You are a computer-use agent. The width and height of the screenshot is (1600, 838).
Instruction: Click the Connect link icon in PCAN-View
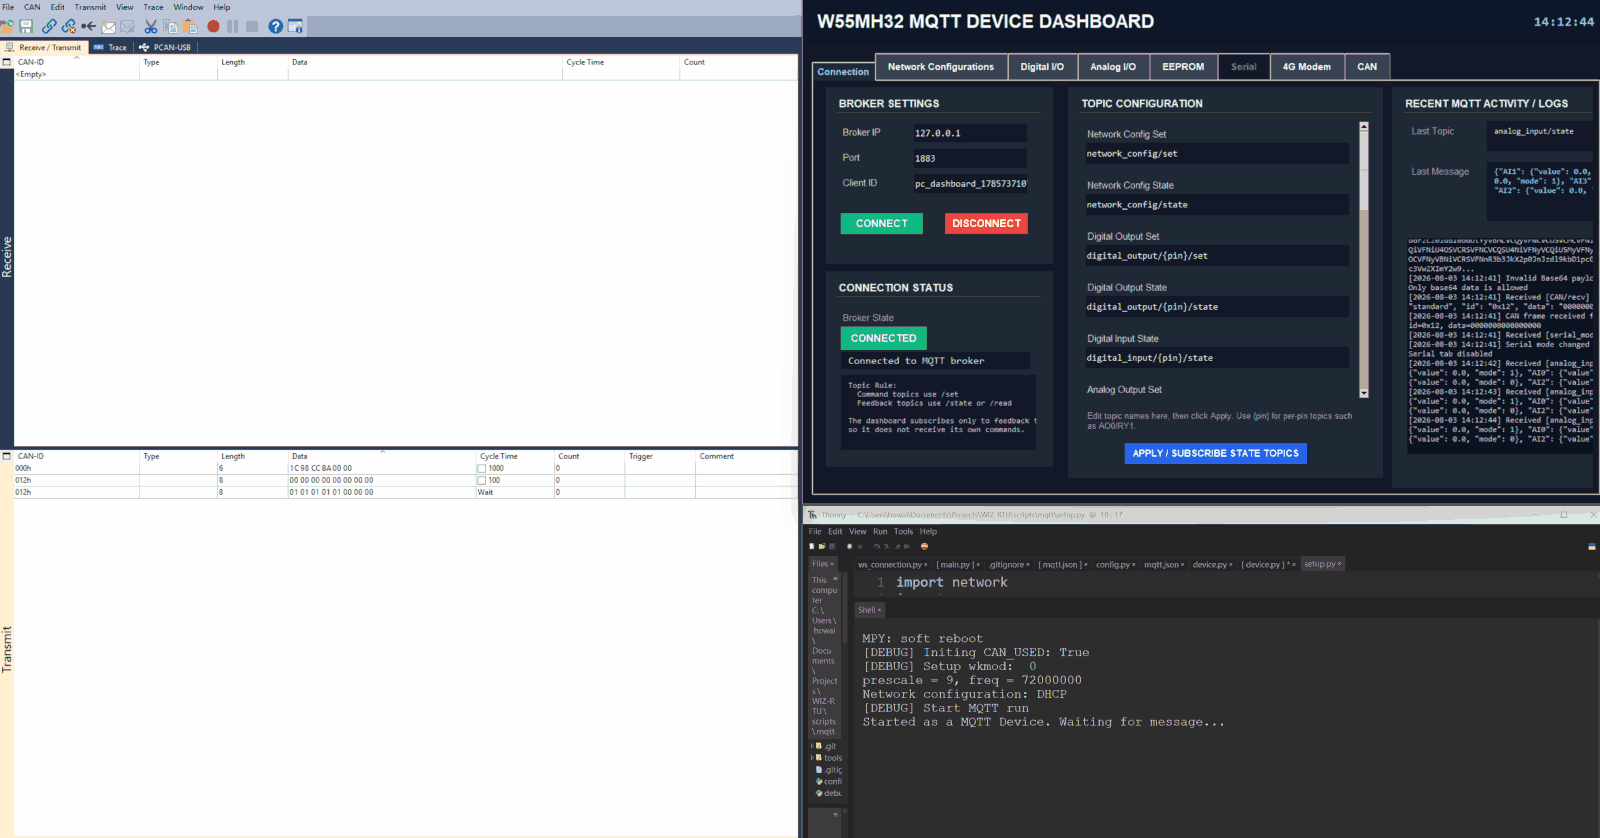(49, 26)
